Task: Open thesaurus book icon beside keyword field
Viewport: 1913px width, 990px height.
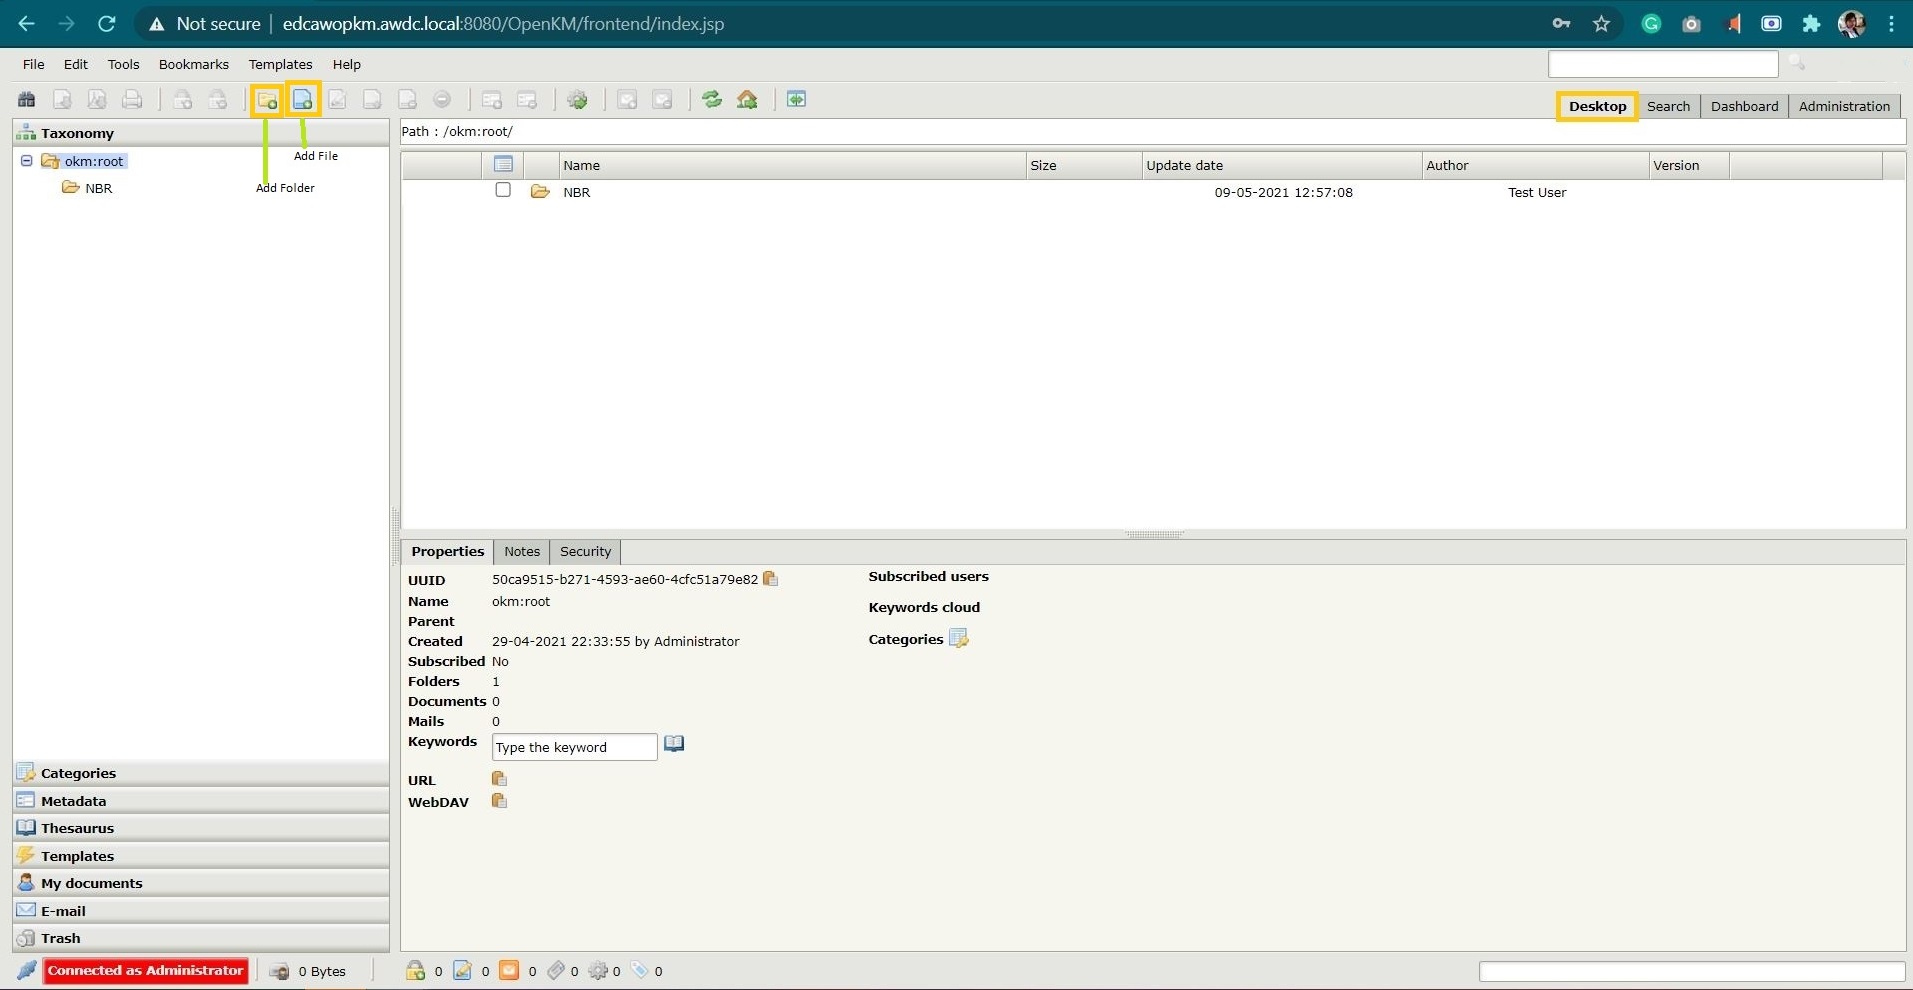Action: (x=674, y=743)
